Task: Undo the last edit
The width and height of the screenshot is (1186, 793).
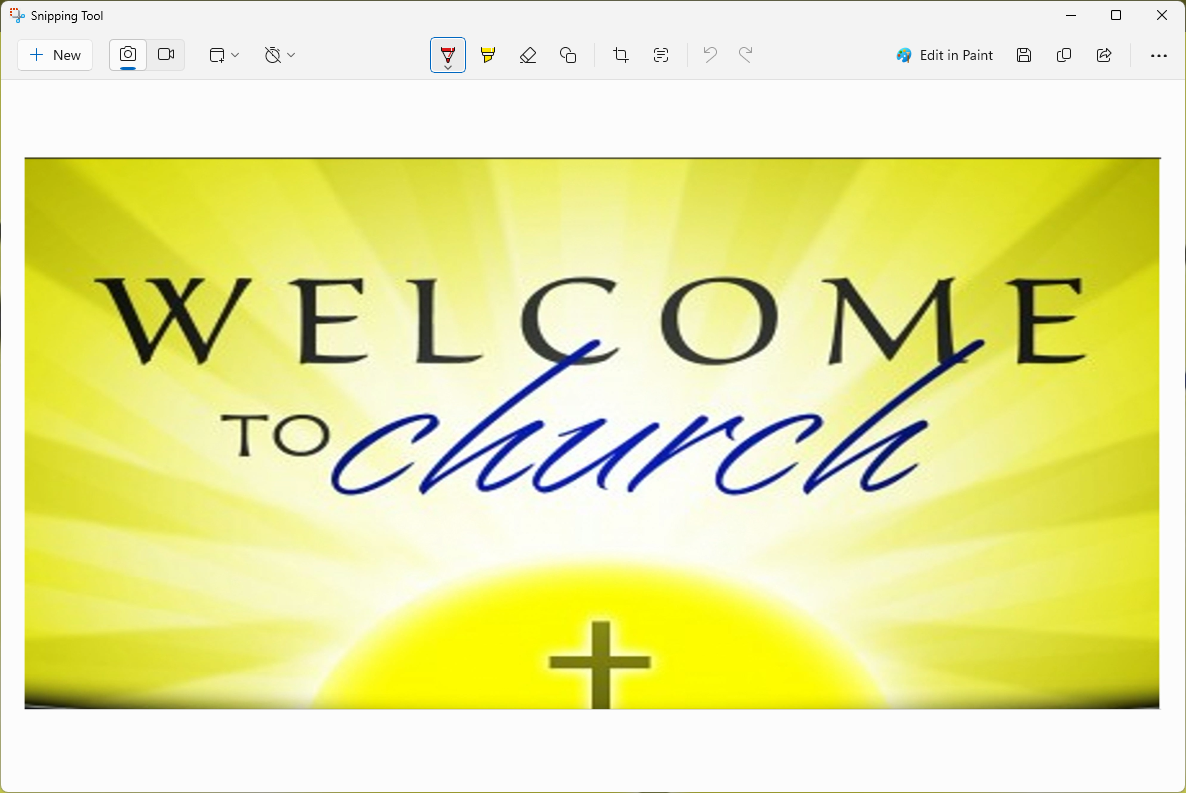Action: (x=710, y=55)
